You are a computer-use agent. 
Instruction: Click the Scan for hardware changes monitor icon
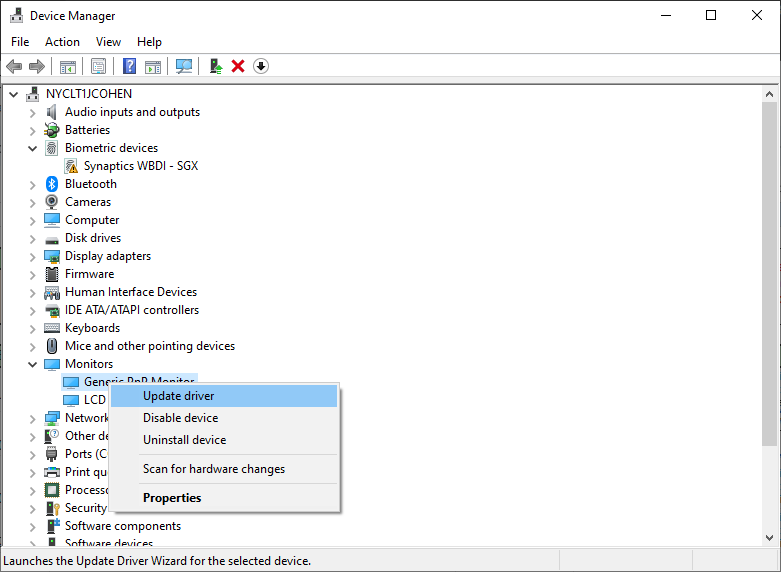click(x=184, y=66)
